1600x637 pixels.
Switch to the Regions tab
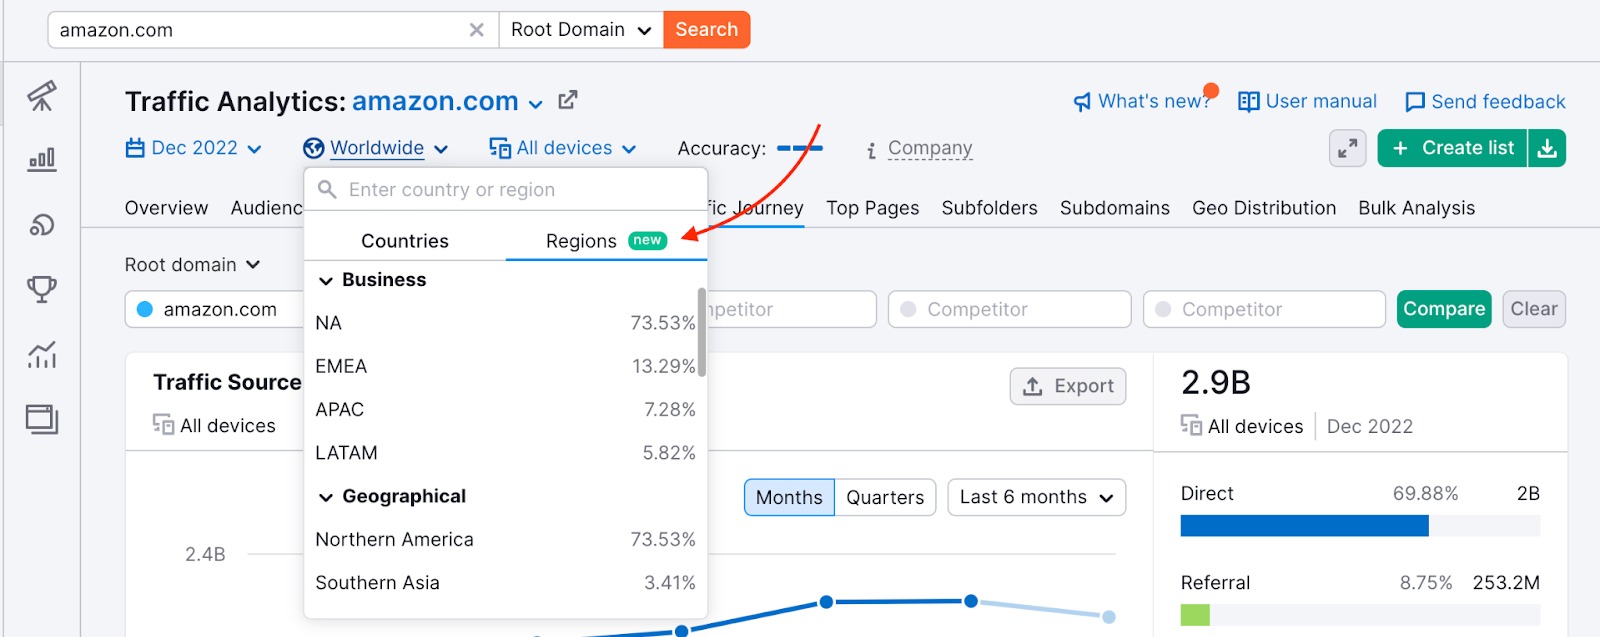pos(606,241)
